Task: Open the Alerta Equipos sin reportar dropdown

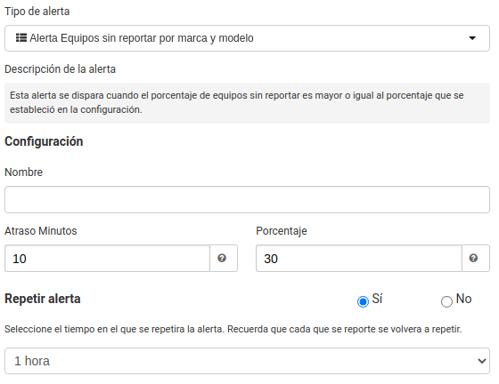Action: click(x=247, y=38)
